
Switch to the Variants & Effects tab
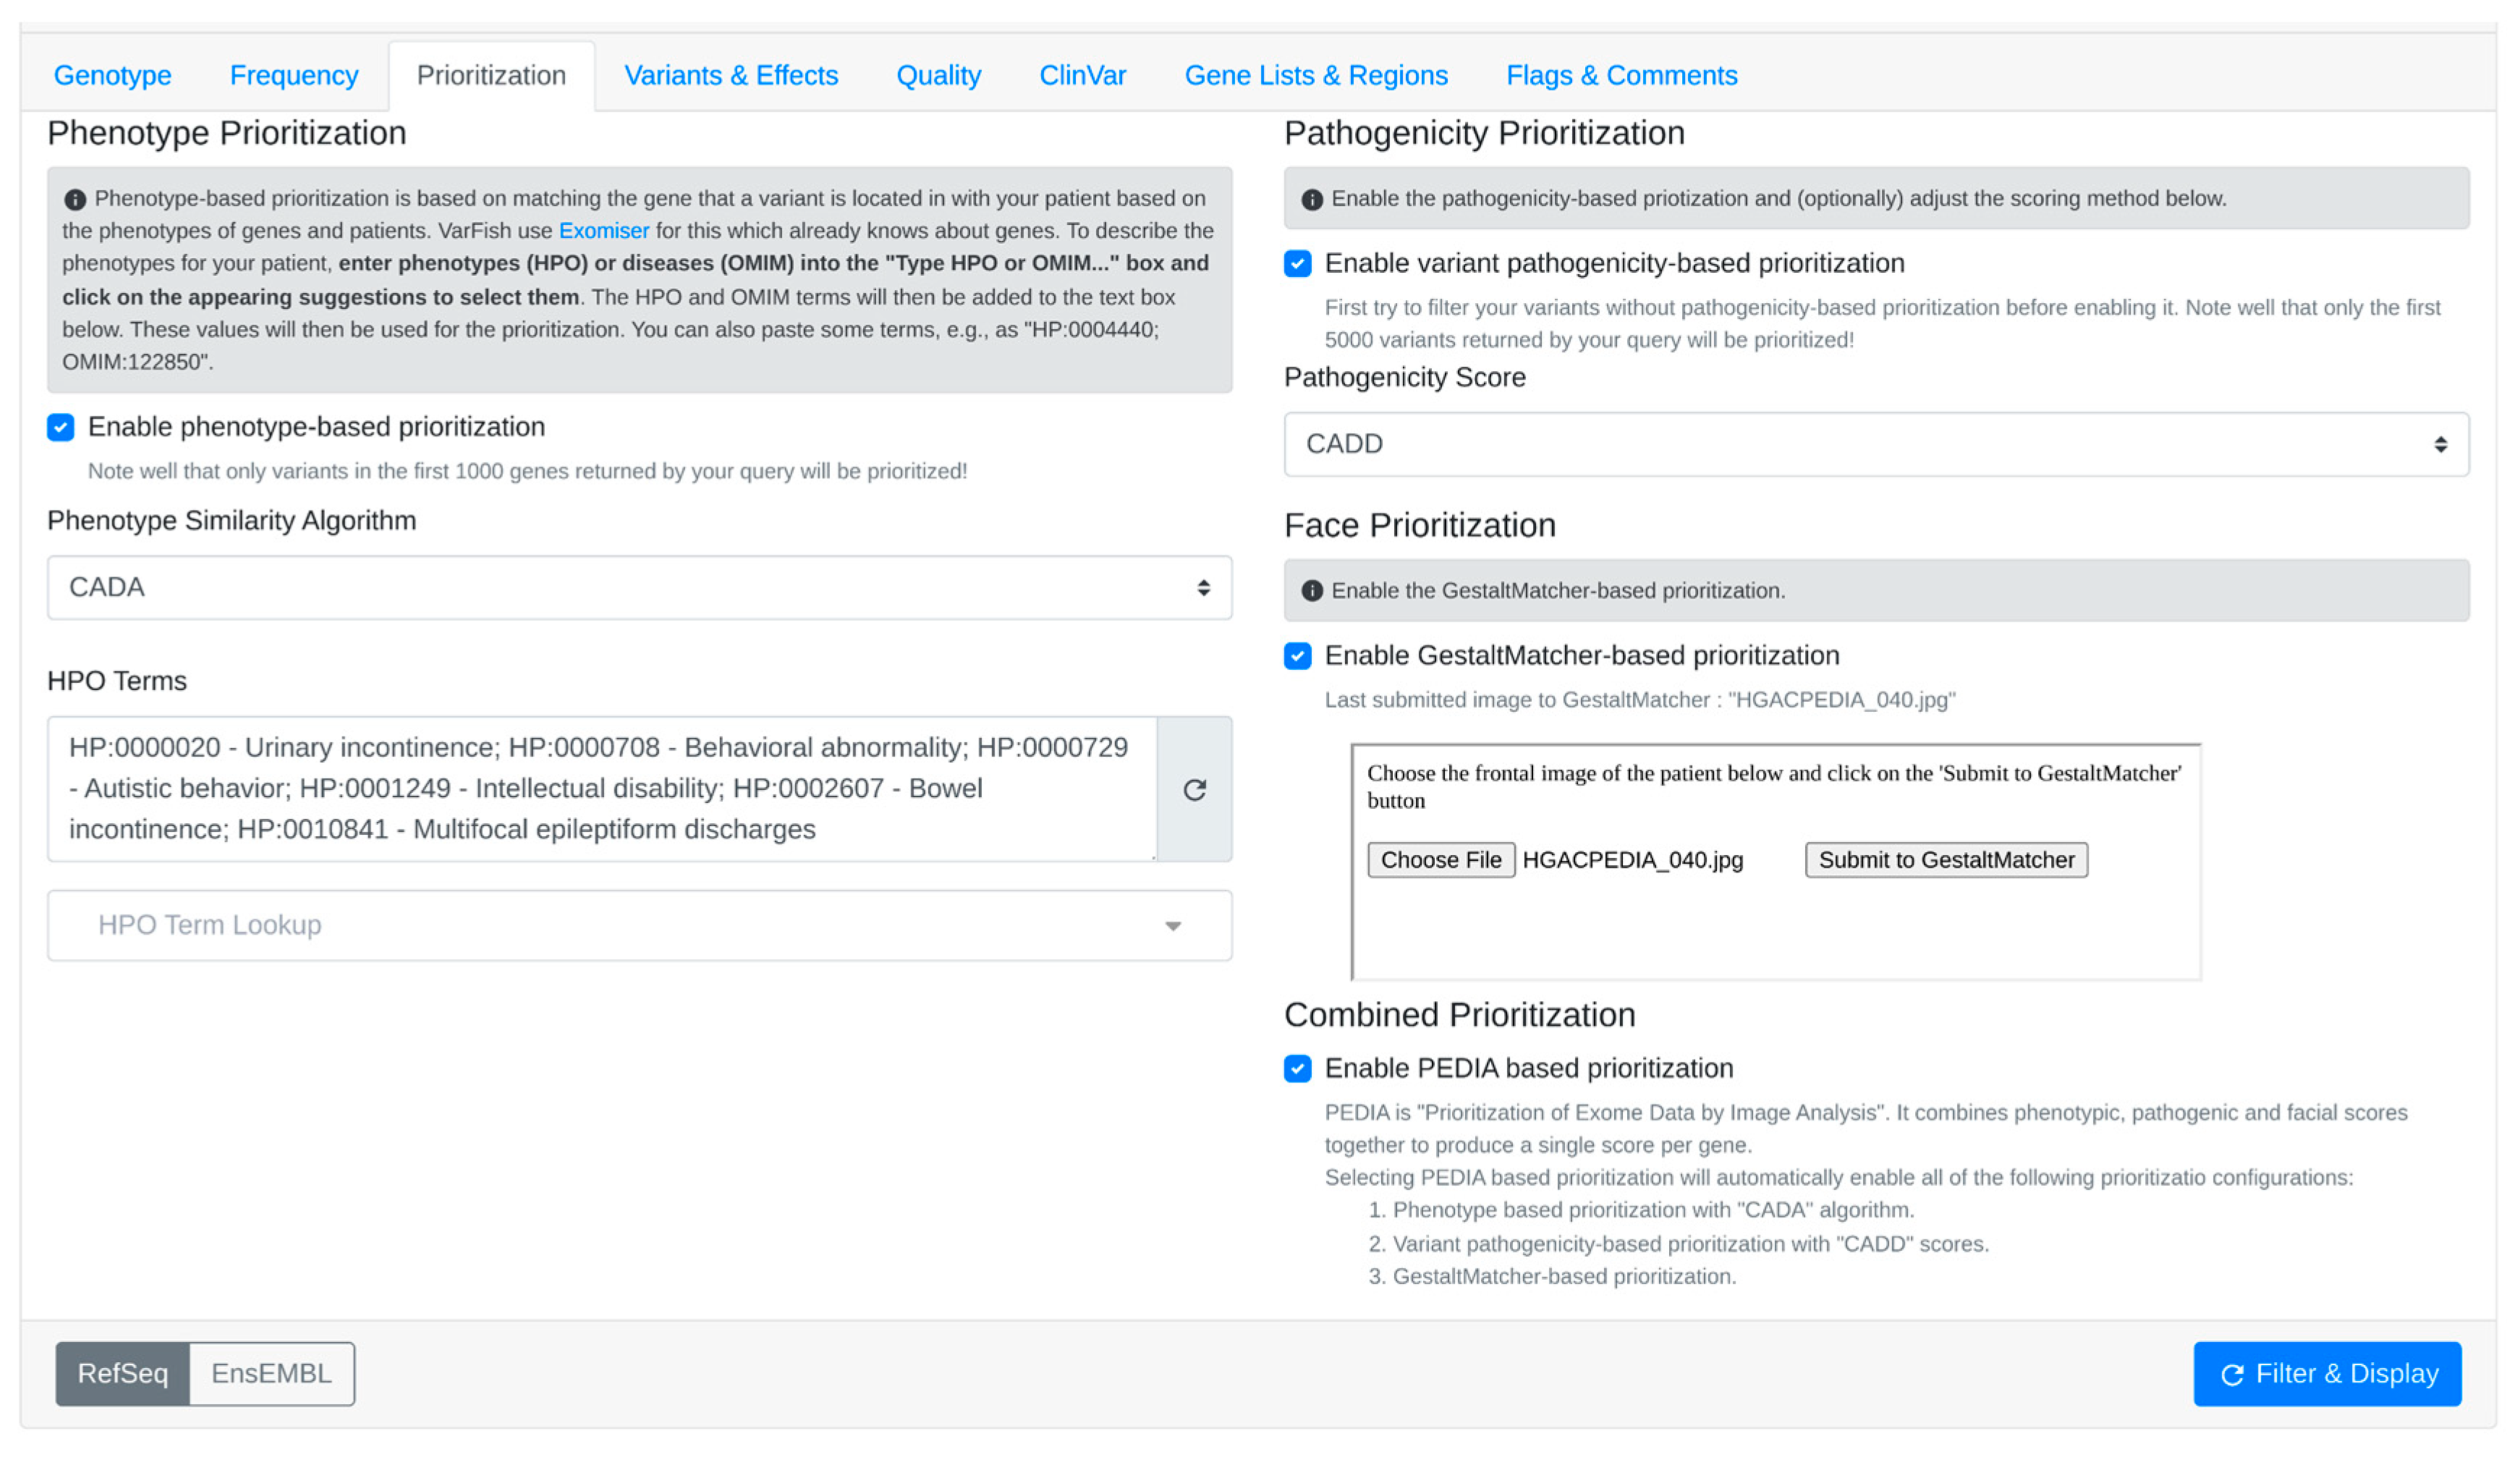point(731,76)
